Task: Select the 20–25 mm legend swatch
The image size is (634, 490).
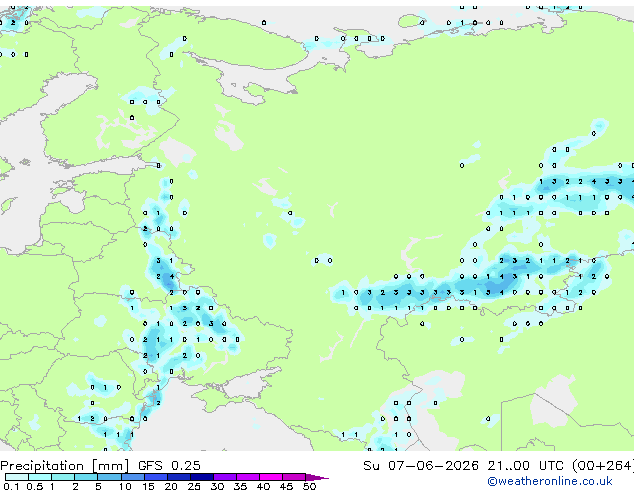Action: click(x=179, y=477)
